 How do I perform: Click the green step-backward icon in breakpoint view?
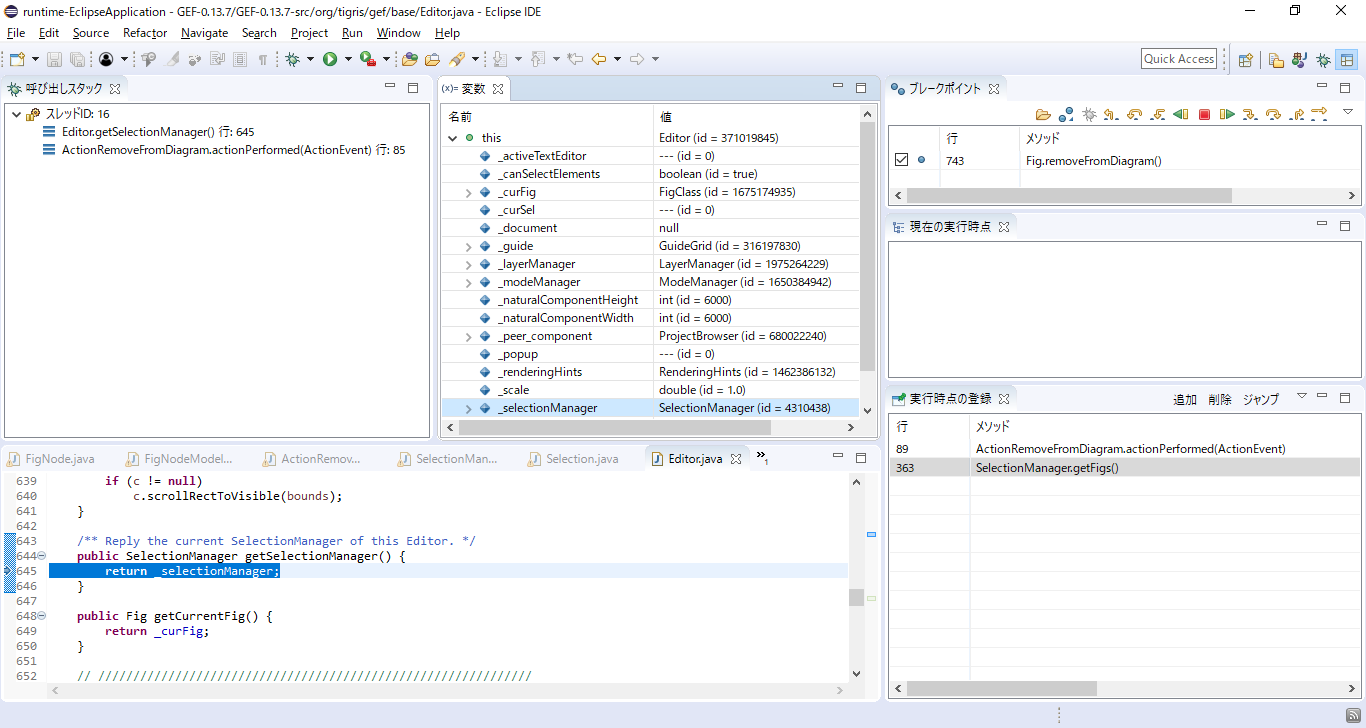tap(1181, 114)
